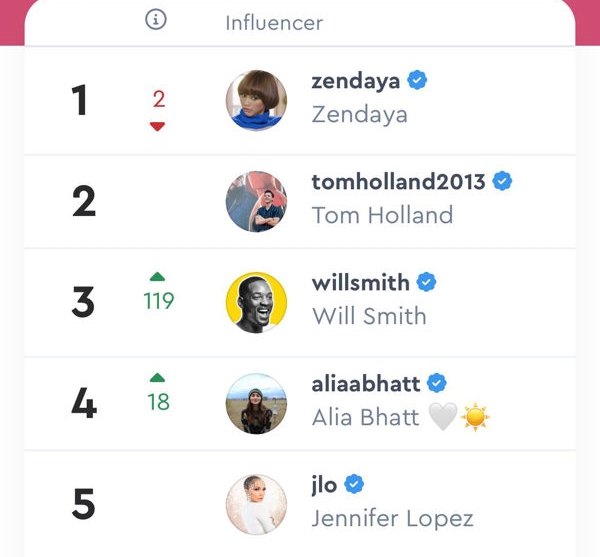
Task: Open the tomholland2013 username link
Action: pyautogui.click(x=399, y=181)
